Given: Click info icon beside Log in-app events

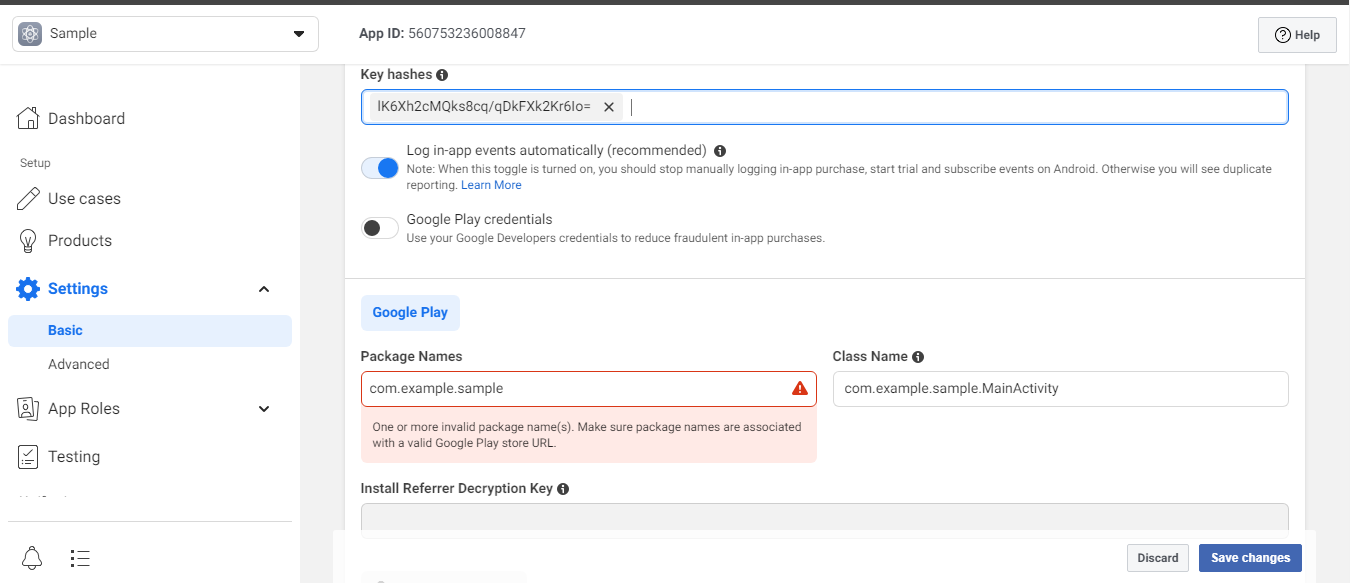Looking at the screenshot, I should [720, 151].
